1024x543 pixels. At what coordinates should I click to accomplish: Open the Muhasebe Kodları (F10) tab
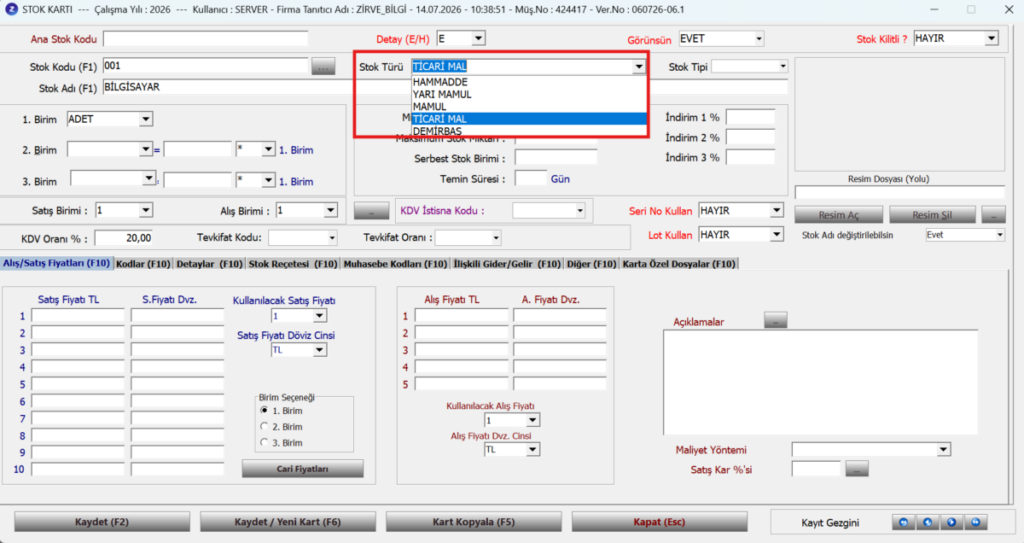pos(395,264)
